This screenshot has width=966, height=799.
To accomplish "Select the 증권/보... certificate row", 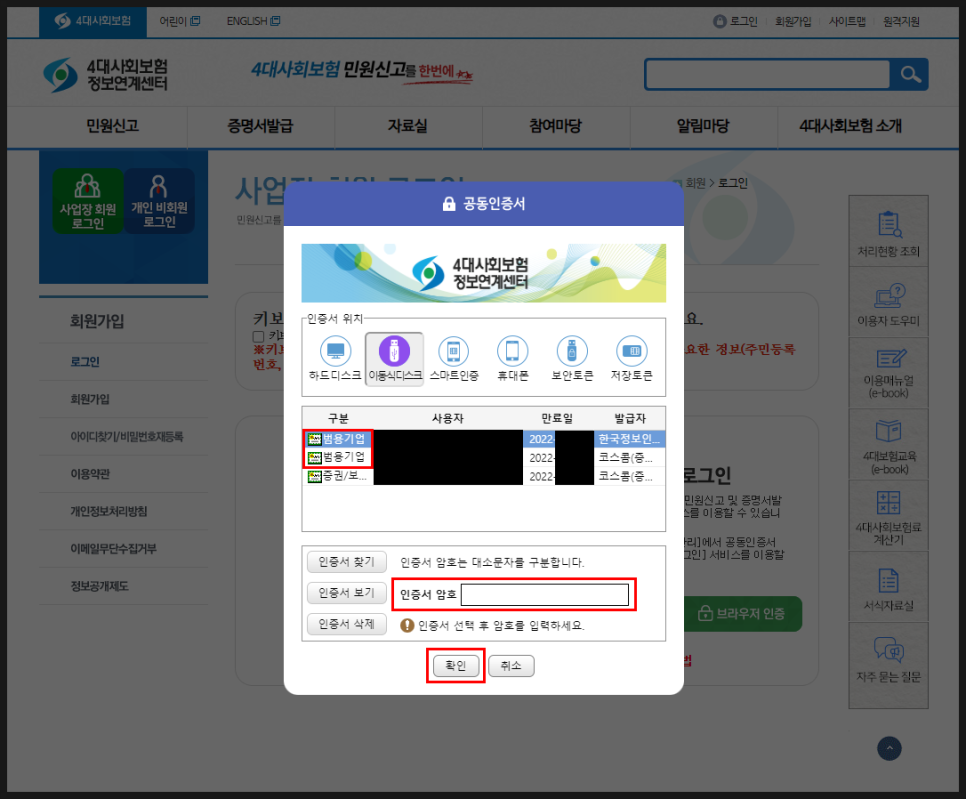I will click(x=484, y=476).
